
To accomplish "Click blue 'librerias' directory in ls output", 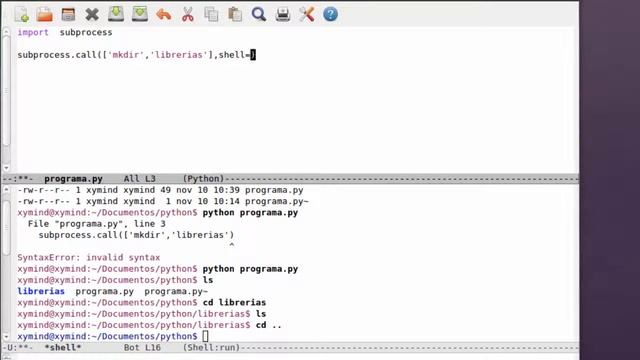I will click(41, 291).
